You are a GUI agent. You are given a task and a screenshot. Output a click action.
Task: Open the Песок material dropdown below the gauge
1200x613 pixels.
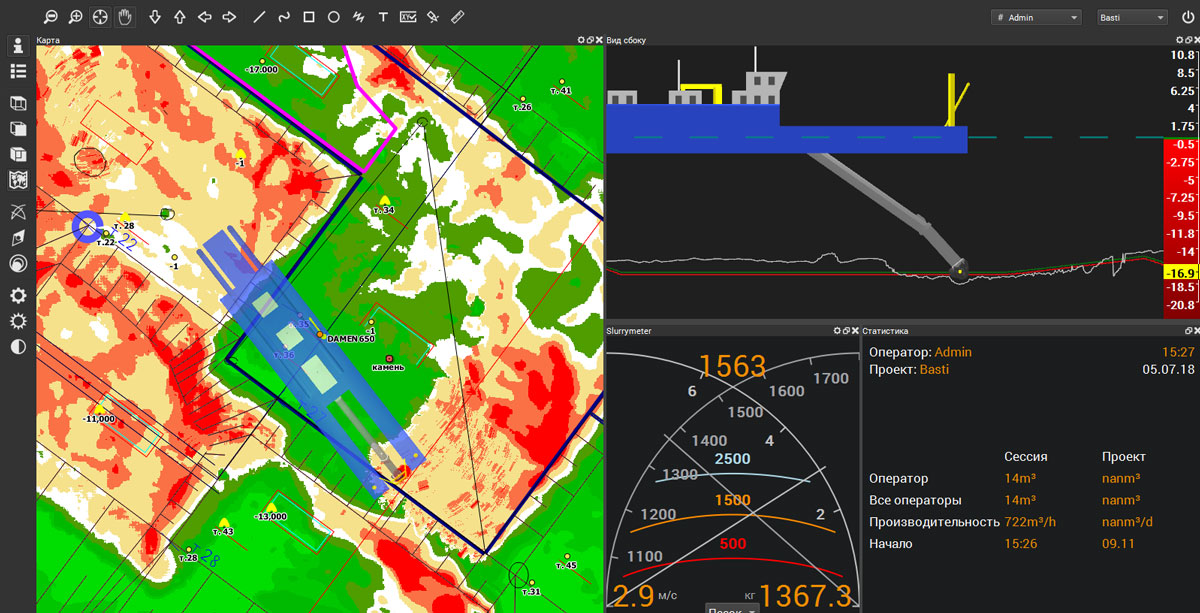coord(731,608)
